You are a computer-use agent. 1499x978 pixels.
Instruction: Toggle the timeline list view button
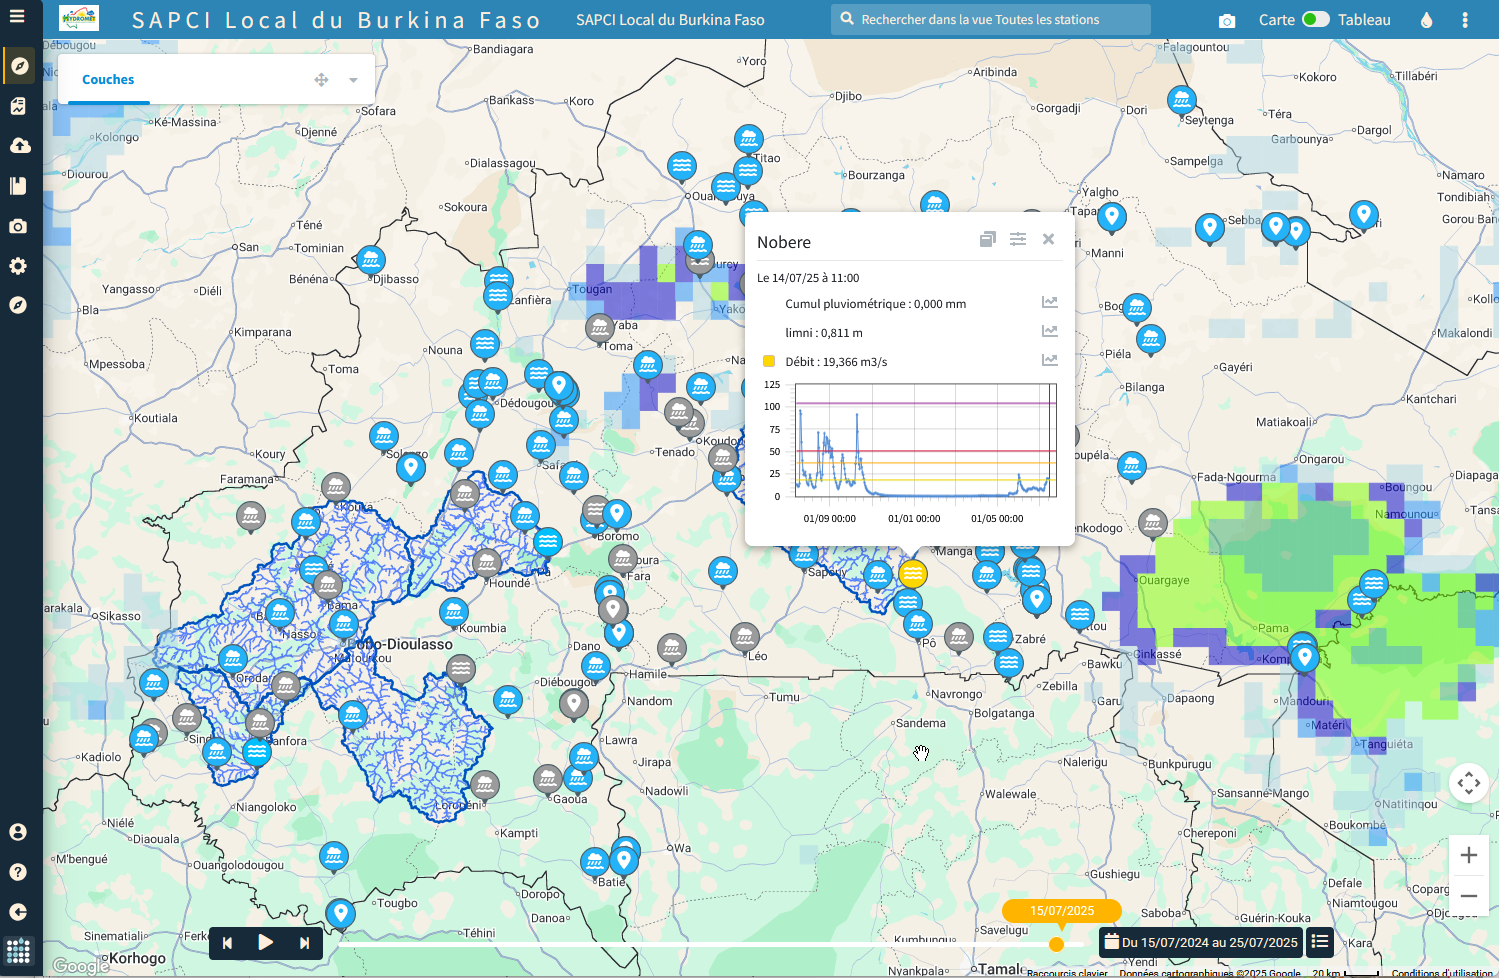pos(1320,941)
